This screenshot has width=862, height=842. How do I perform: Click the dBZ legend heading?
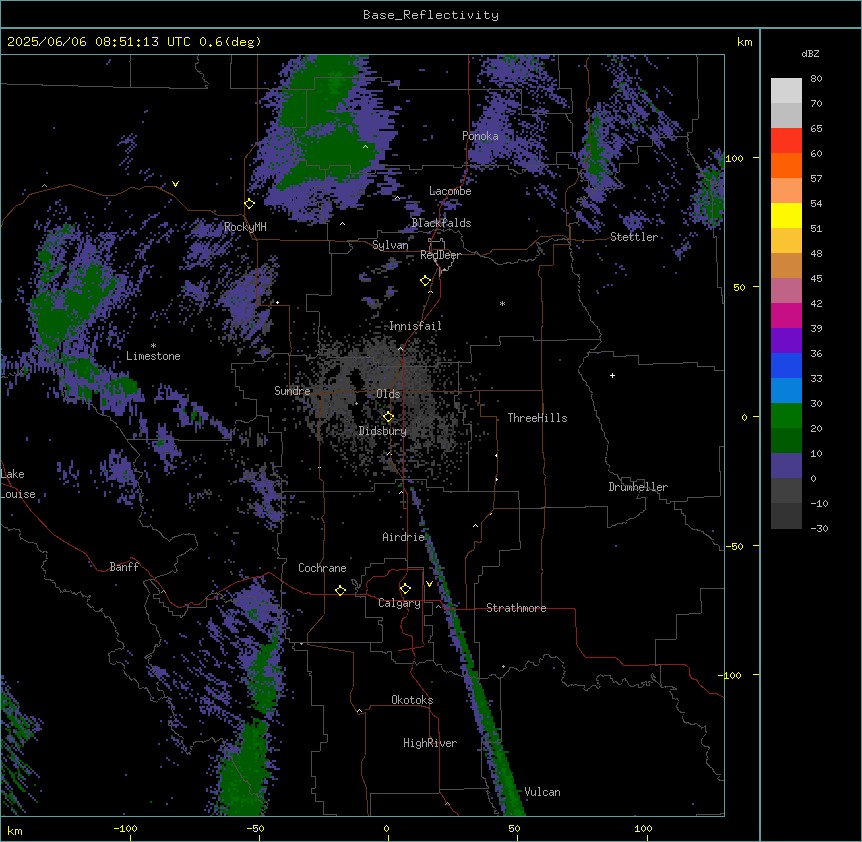click(x=810, y=54)
